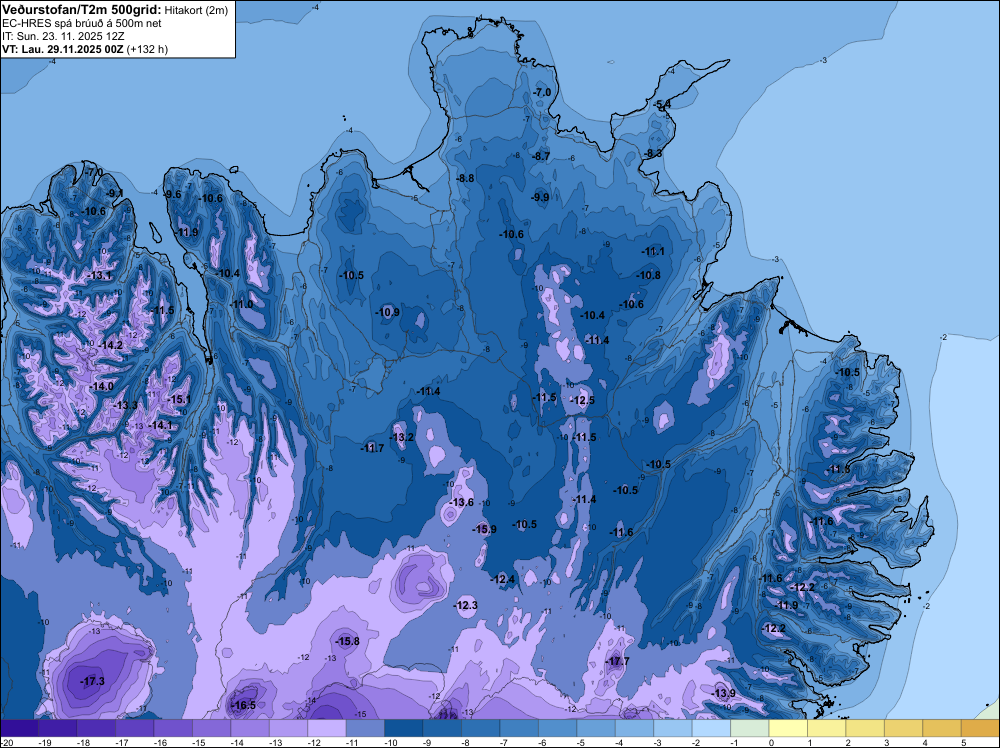The height and width of the screenshot is (748, 1000).
Task: Click the -5.4 temperature value
Action: point(662,104)
